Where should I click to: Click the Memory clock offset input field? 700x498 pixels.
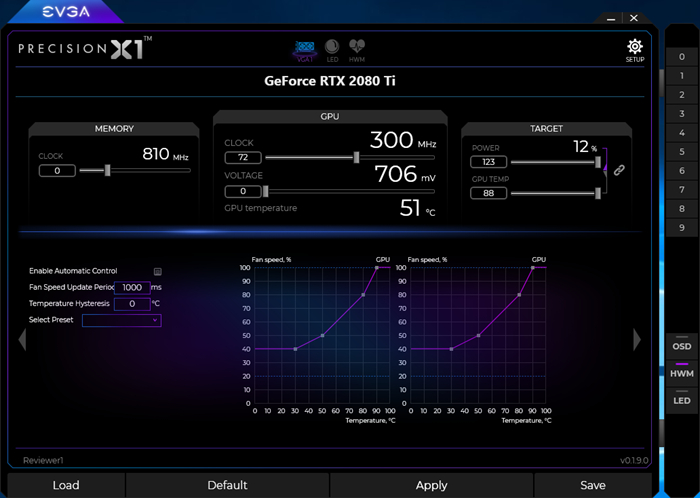pos(57,171)
